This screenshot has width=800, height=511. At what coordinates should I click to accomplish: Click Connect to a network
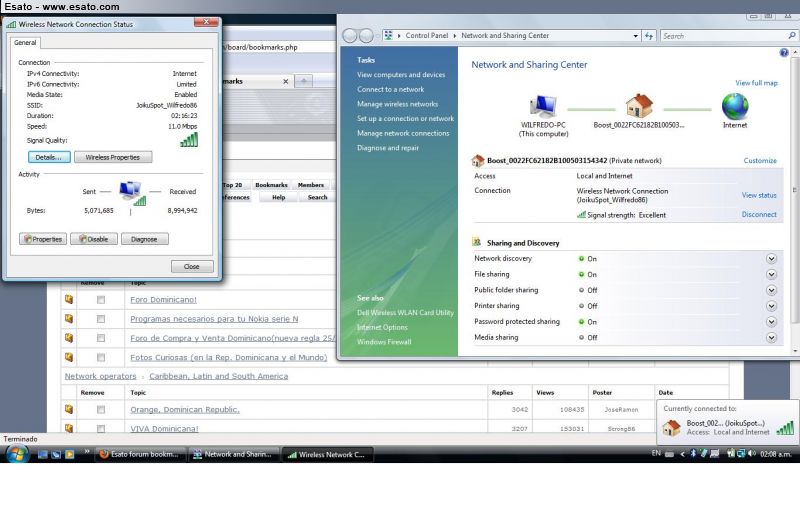pos(390,89)
